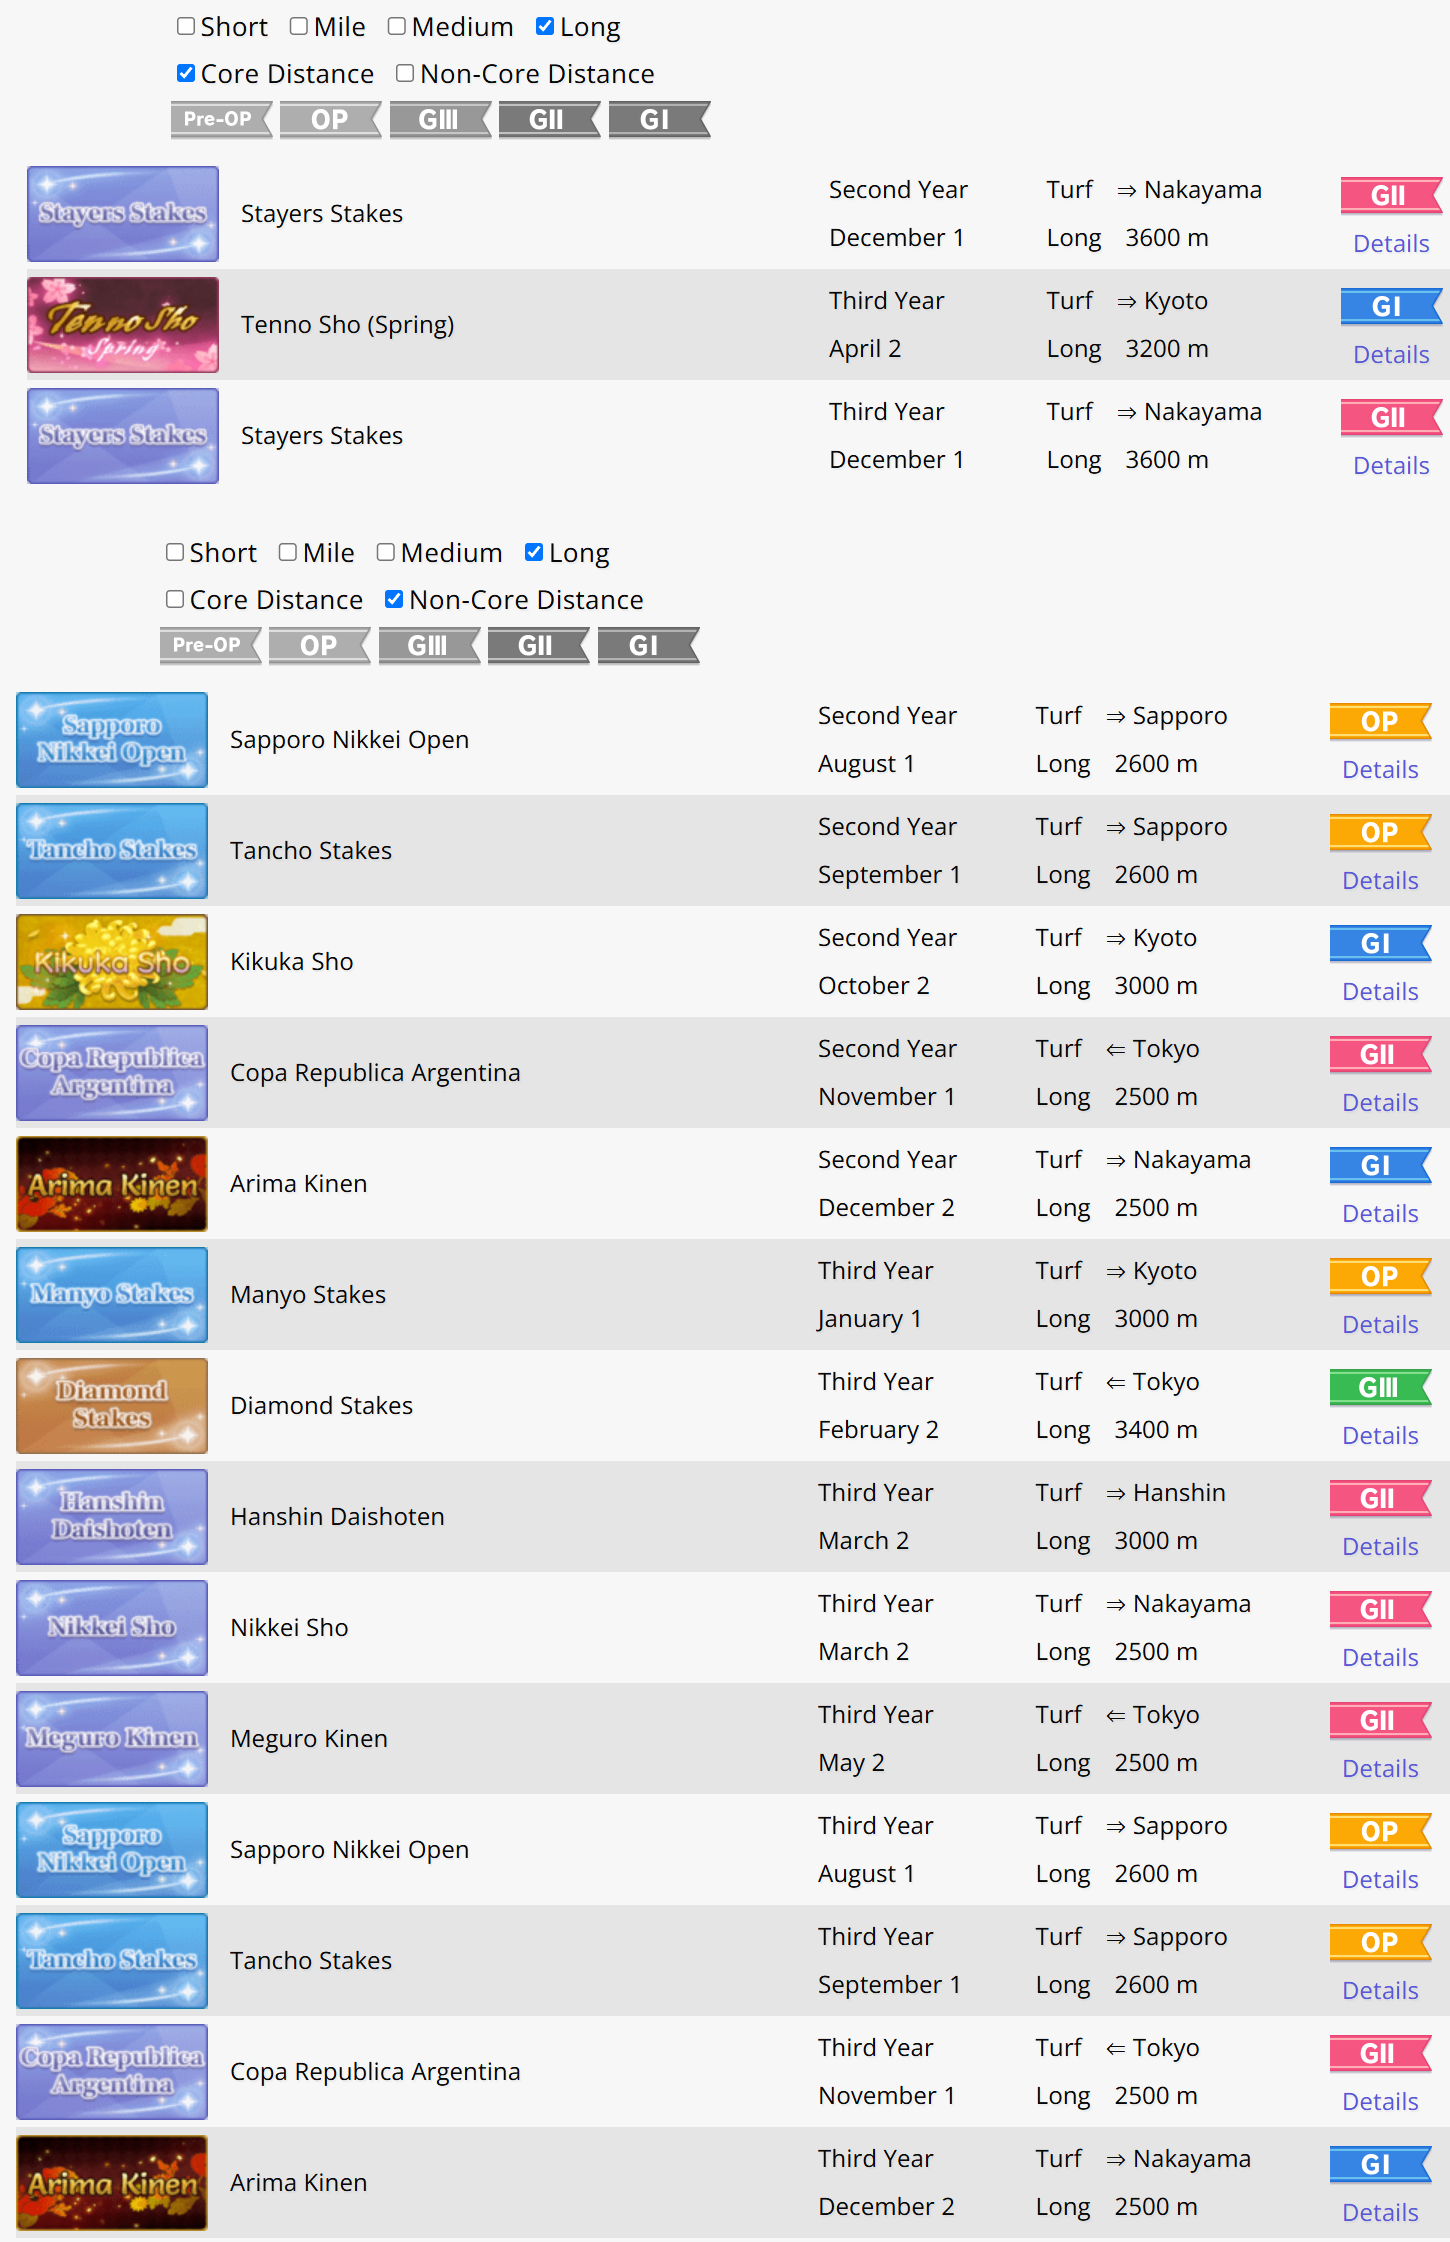The image size is (1450, 2242).
Task: Open Details for Third Year Stayers Stakes
Action: pyautogui.click(x=1391, y=466)
